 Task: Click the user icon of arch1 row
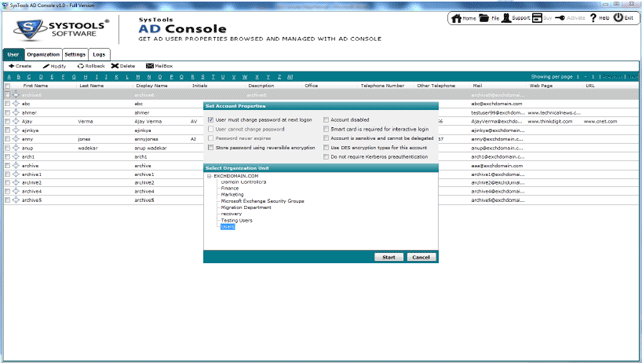tap(16, 157)
